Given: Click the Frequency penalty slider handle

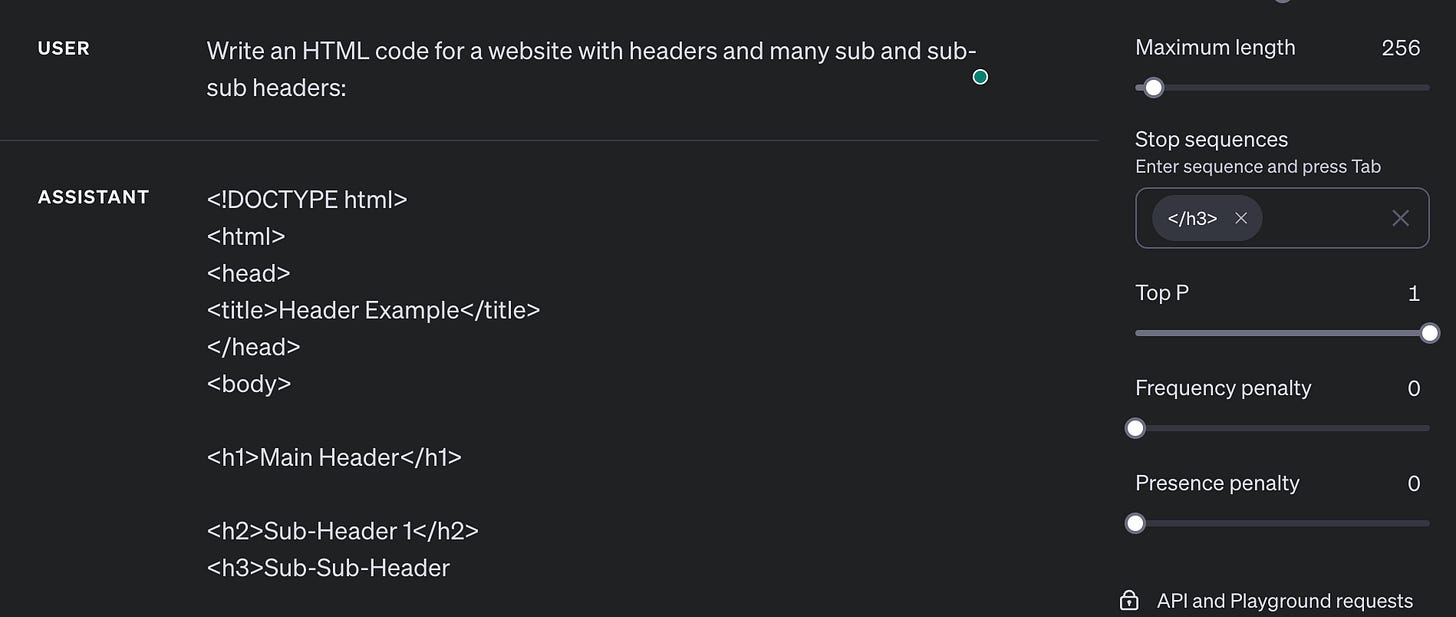Looking at the screenshot, I should pyautogui.click(x=1135, y=427).
